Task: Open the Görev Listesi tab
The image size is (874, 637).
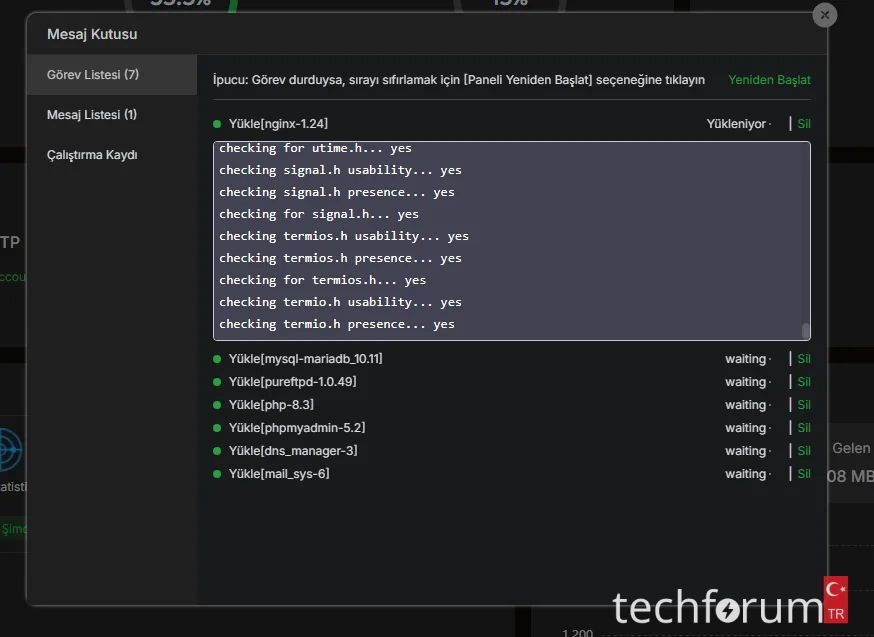Action: pos(92,75)
